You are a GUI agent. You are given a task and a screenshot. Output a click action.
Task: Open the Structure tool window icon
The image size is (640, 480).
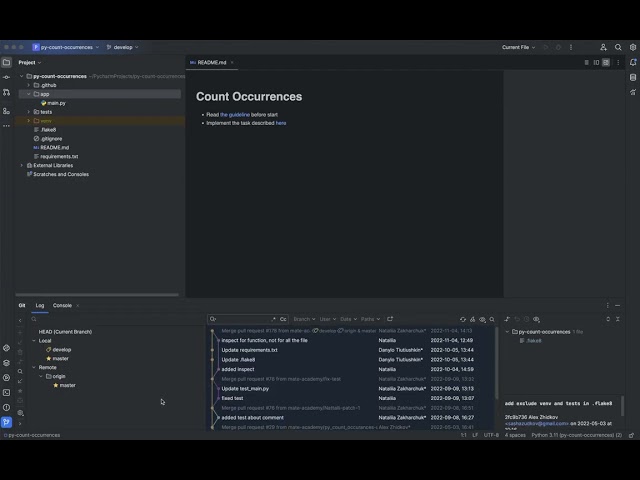click(x=7, y=111)
